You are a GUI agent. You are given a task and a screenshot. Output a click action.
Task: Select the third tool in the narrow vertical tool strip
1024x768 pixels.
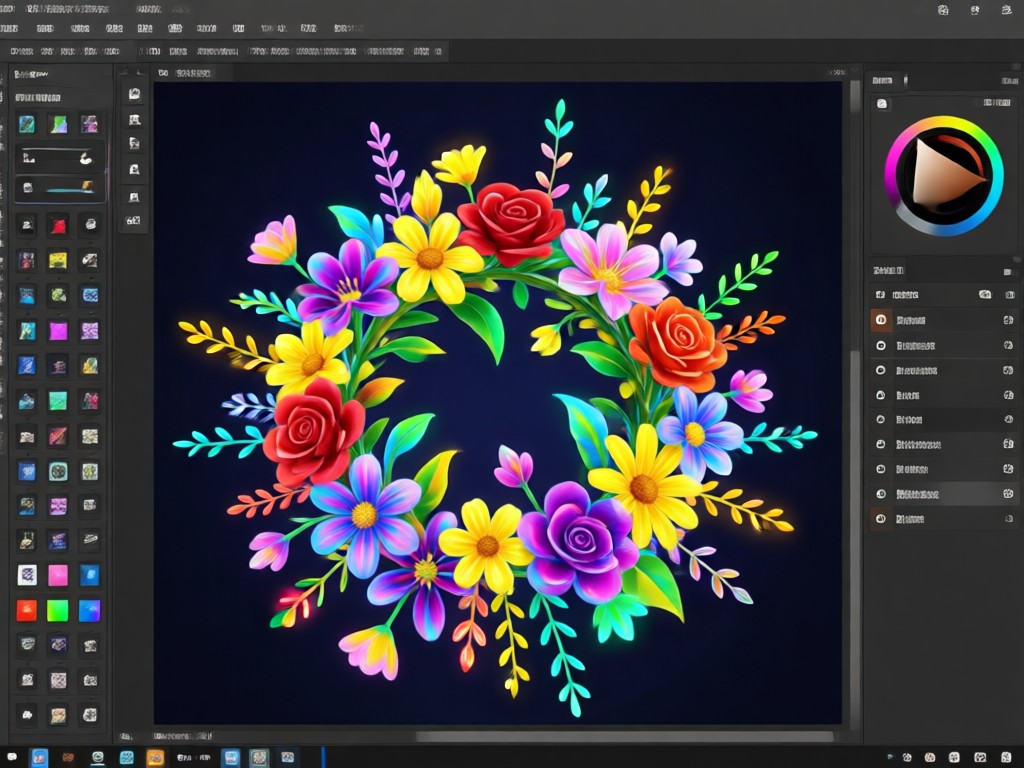coord(135,144)
